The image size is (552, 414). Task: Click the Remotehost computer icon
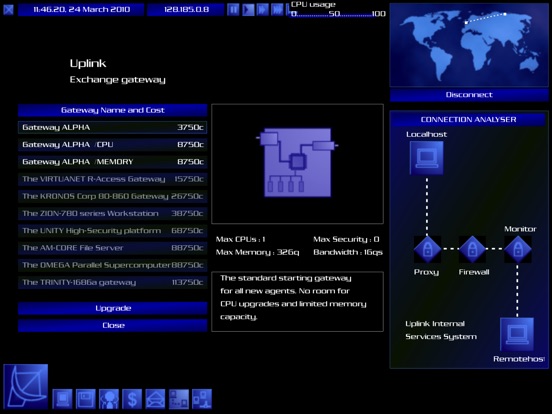[517, 334]
